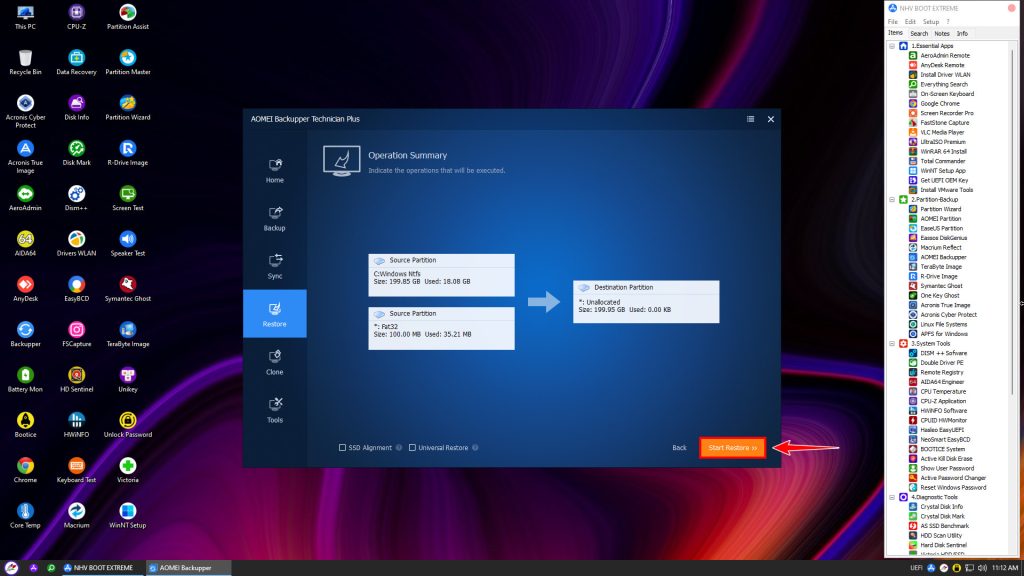Open the Start menu on the taskbar
The image size is (1024, 576).
(11, 568)
